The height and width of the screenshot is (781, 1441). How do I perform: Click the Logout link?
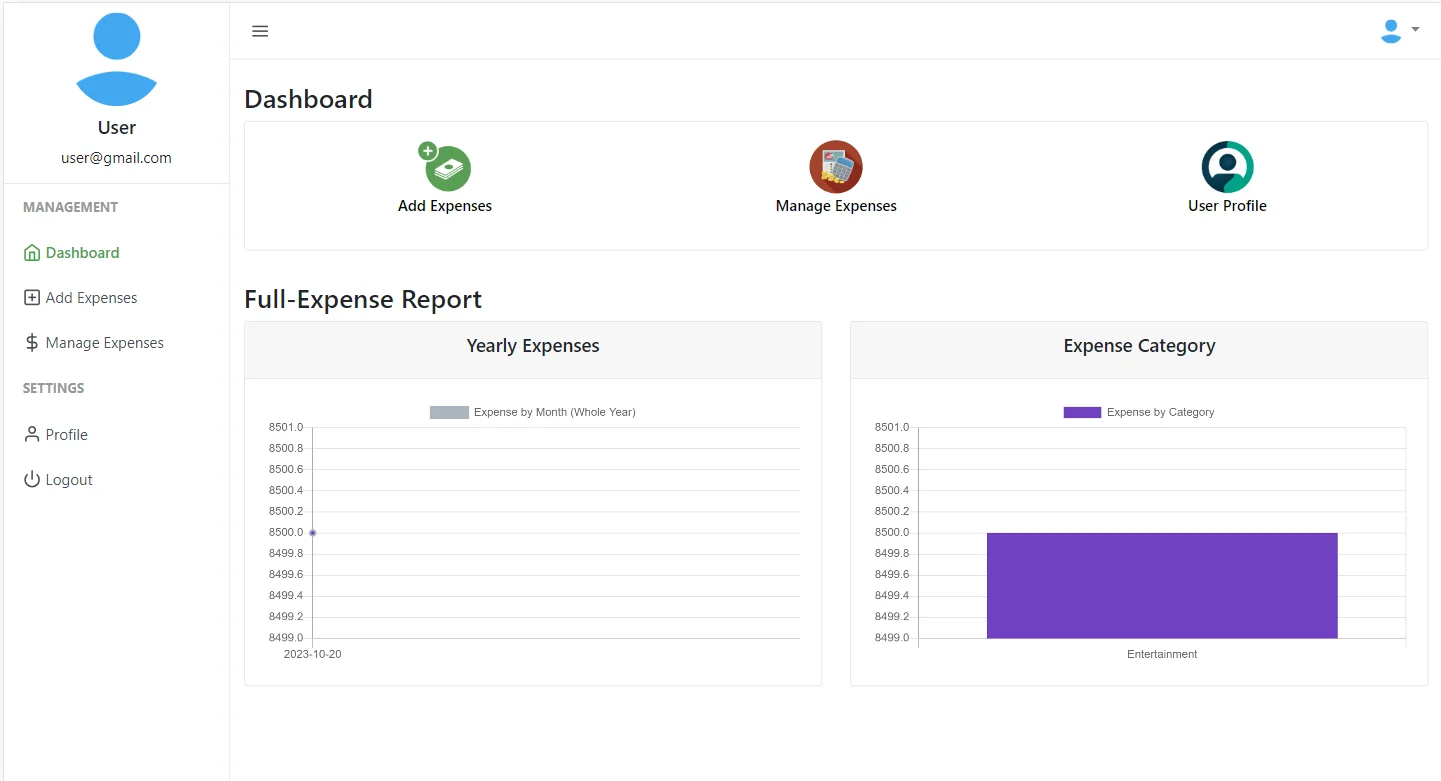click(67, 479)
